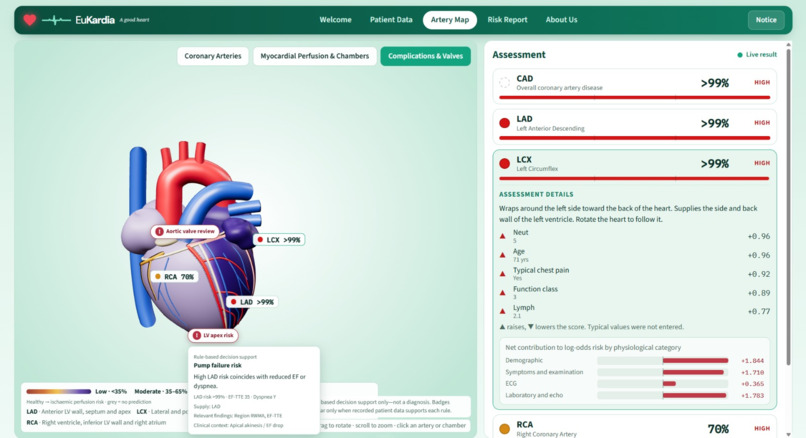The width and height of the screenshot is (806, 438).
Task: Switch to Myocardial Perfusion & Chambers tab
Action: (x=315, y=56)
